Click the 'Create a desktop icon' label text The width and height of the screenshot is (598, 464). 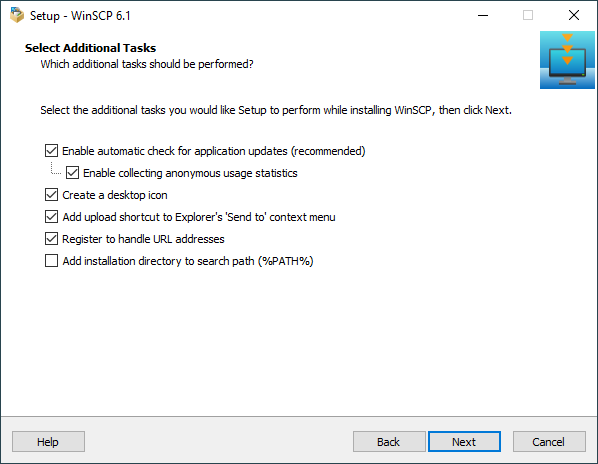click(115, 195)
